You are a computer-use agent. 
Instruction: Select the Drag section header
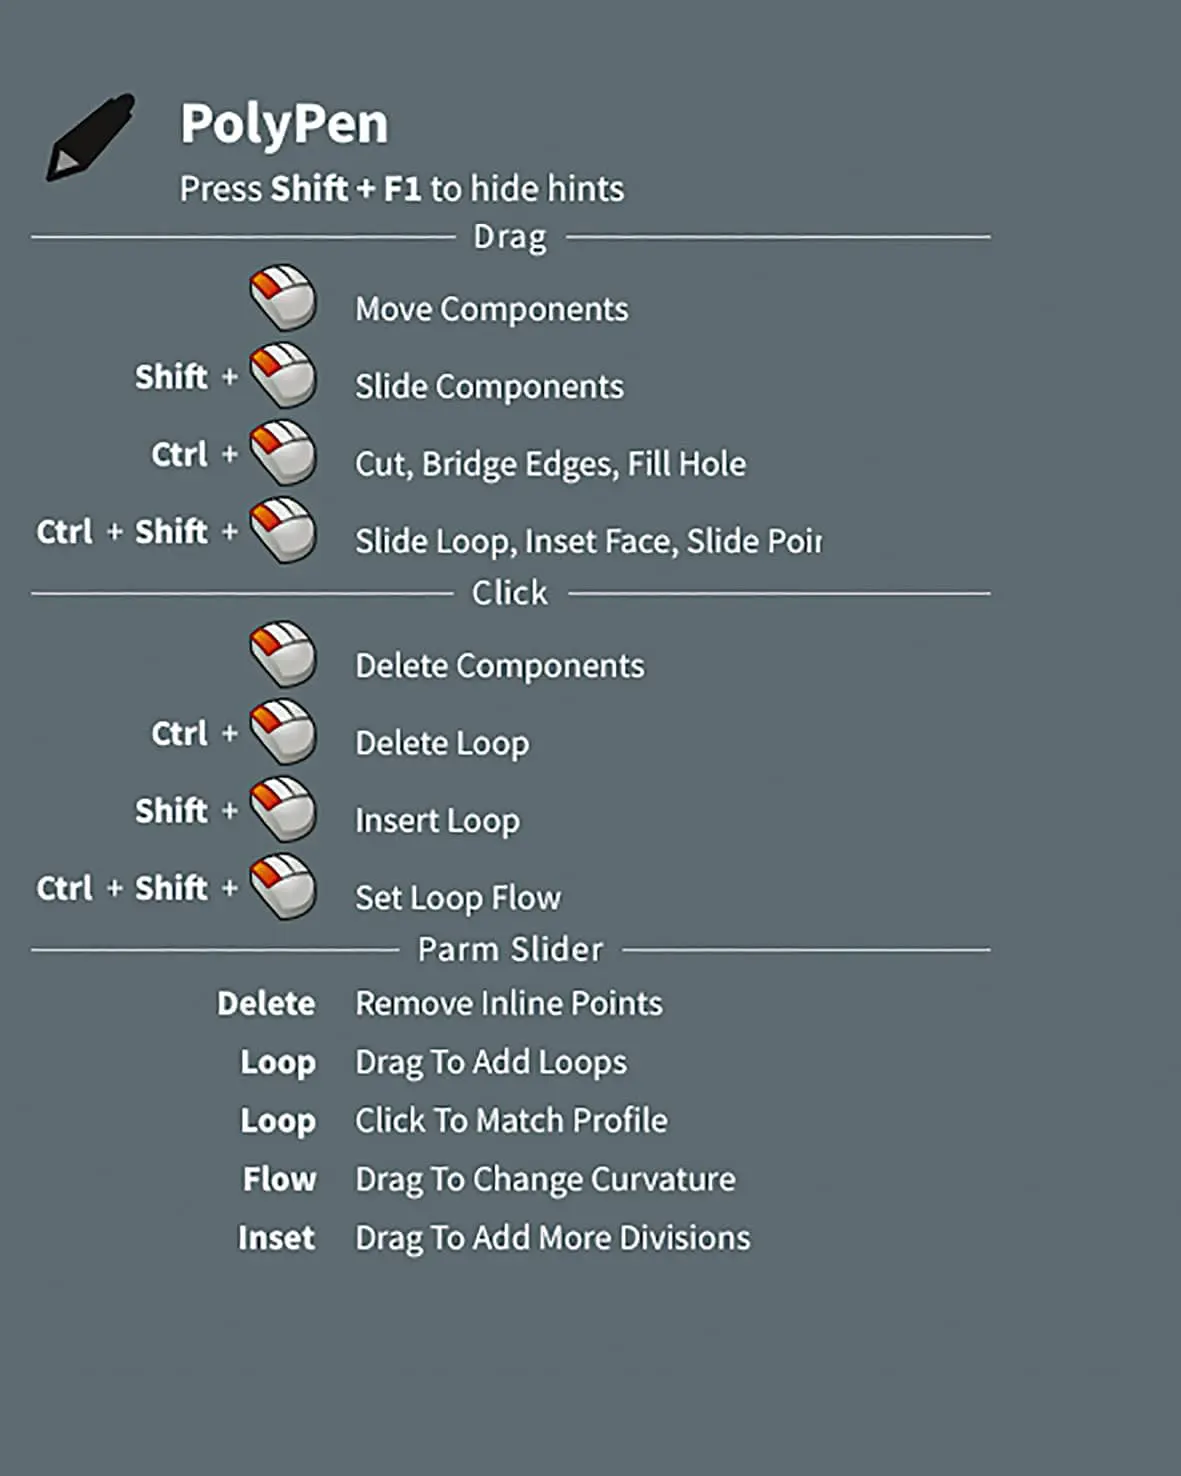click(x=510, y=238)
